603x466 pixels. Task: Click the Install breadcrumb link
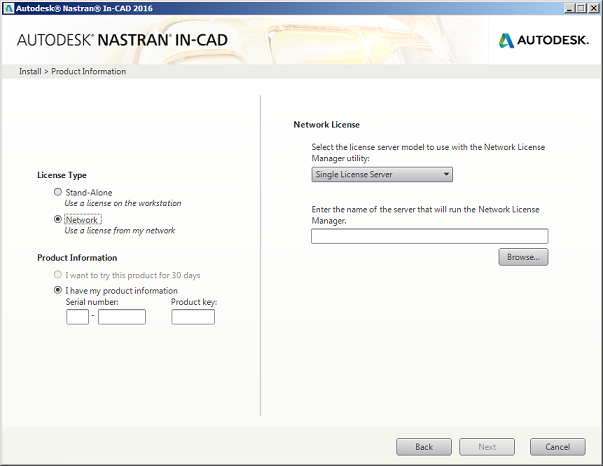30,72
